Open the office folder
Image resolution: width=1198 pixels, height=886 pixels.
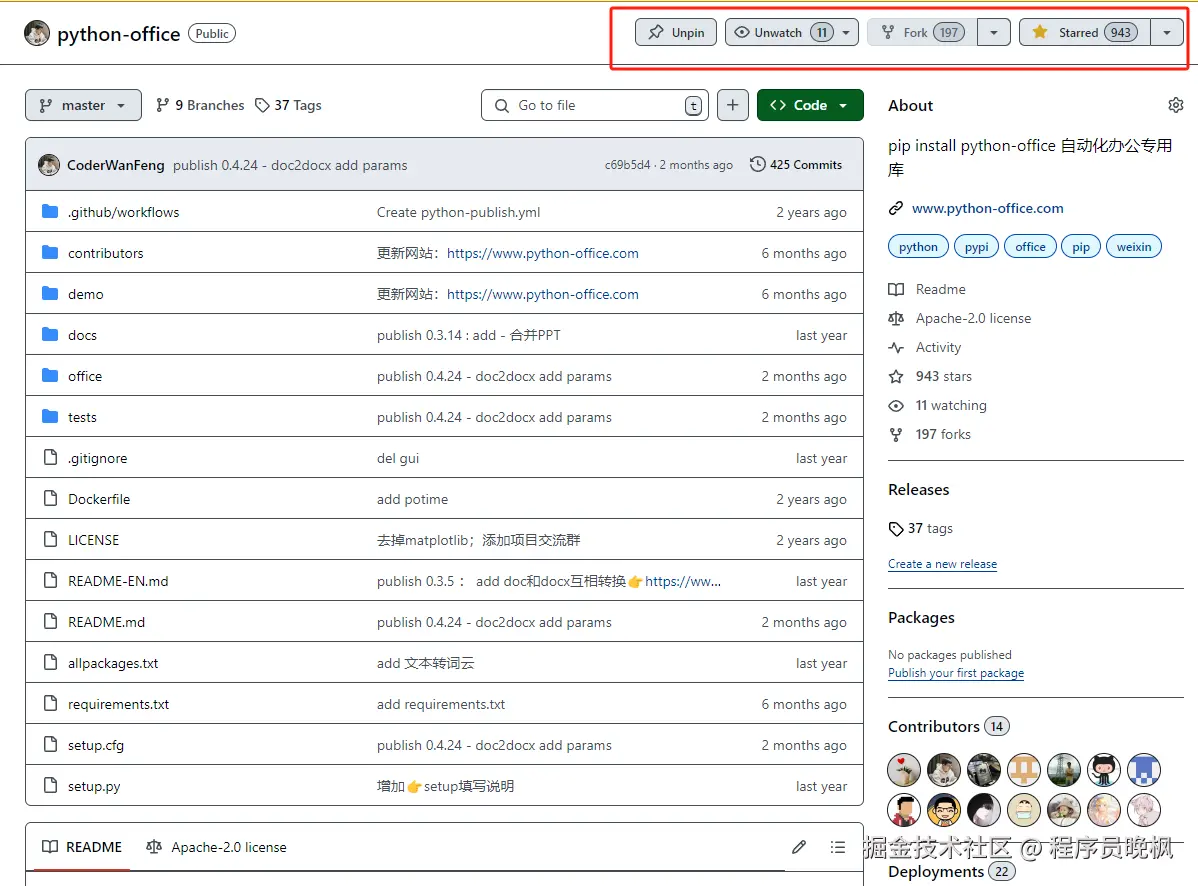[x=85, y=377]
